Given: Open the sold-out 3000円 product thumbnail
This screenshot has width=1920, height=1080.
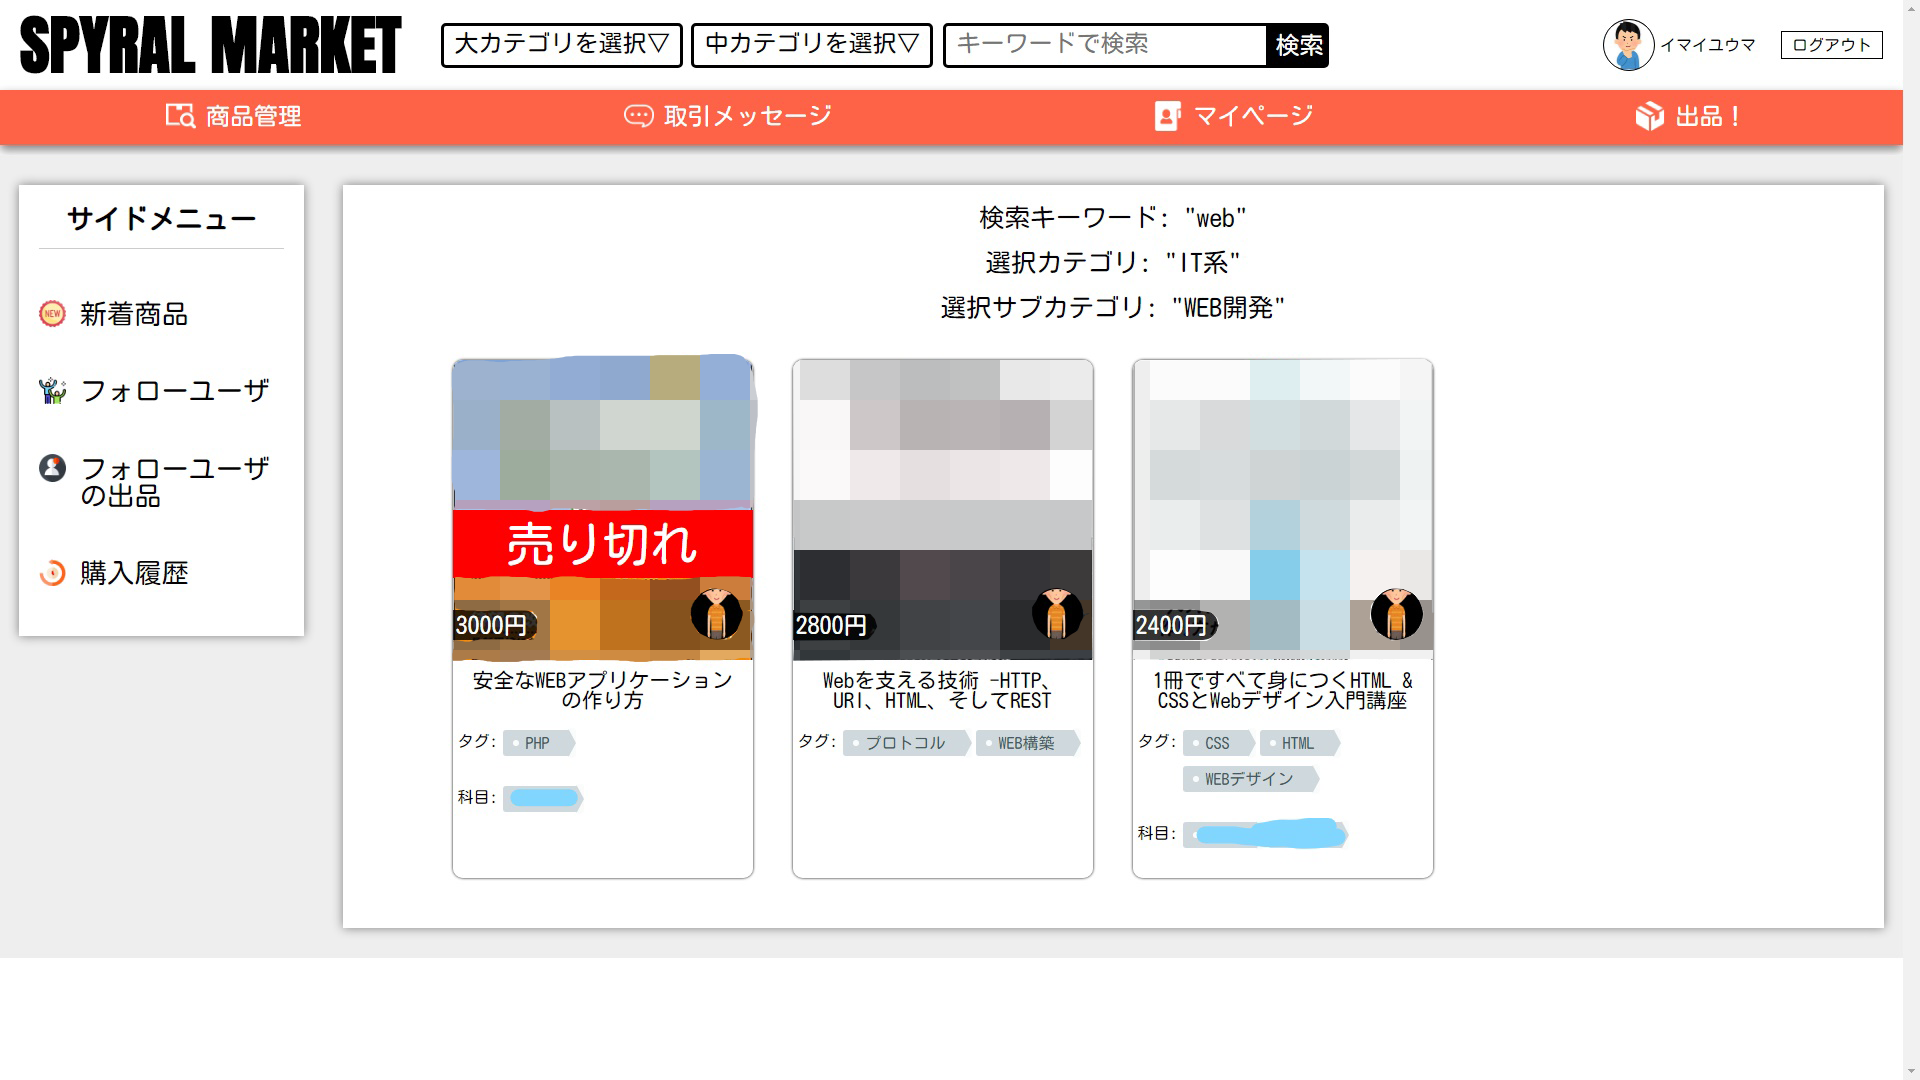Looking at the screenshot, I should pos(602,508).
